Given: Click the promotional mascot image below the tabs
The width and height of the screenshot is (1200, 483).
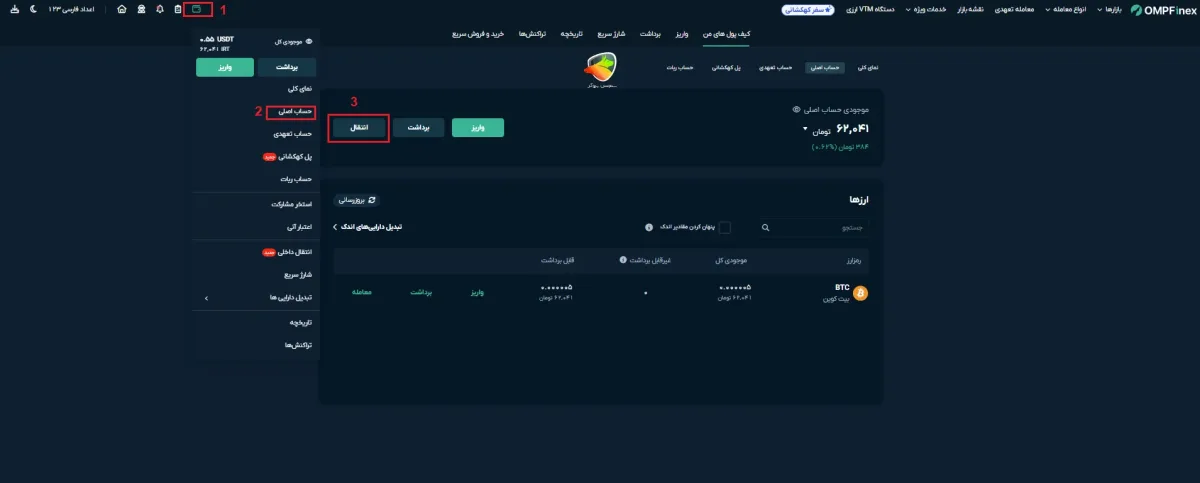Looking at the screenshot, I should (x=602, y=71).
